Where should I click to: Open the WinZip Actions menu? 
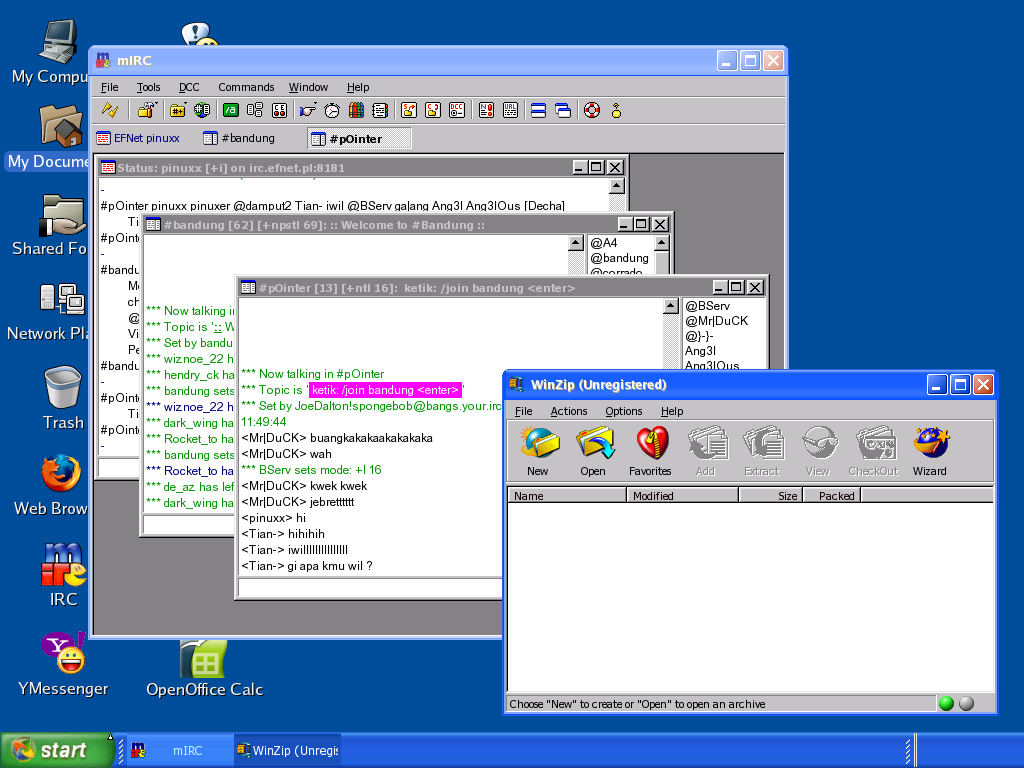pos(569,411)
